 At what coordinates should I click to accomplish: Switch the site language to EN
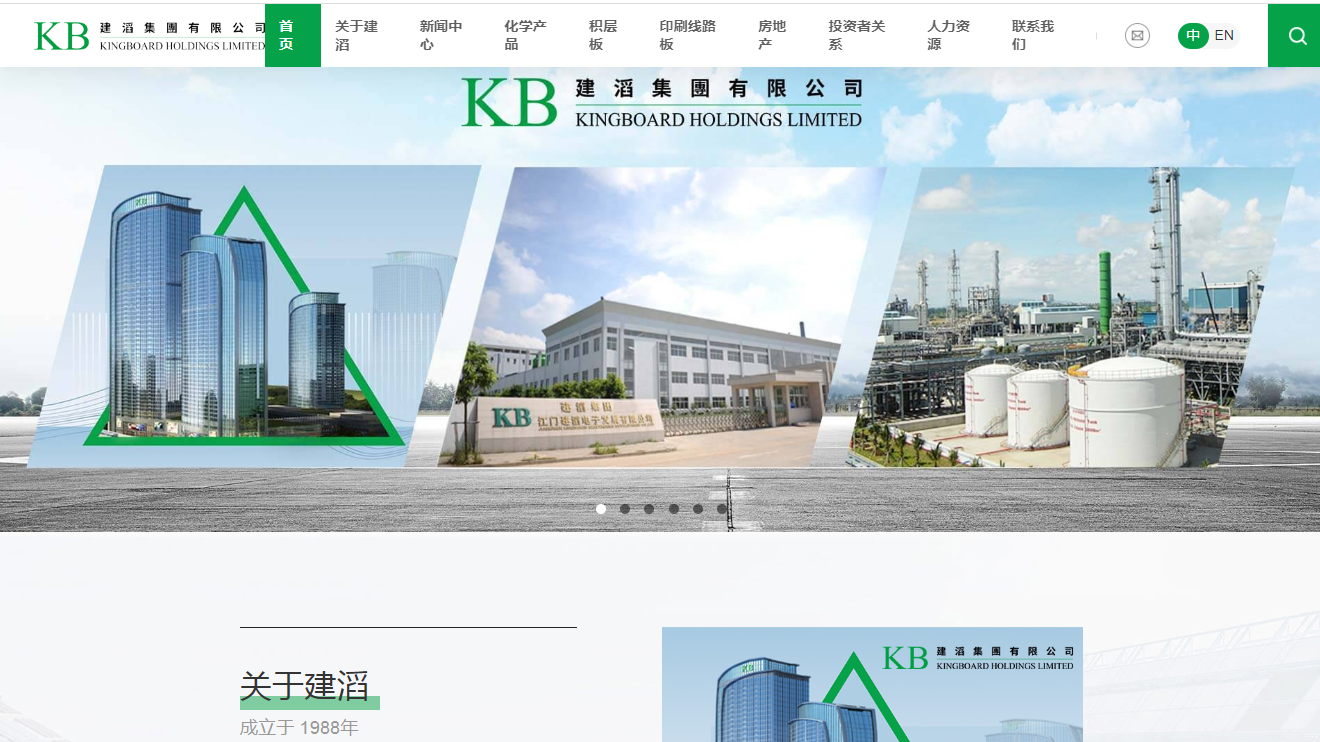pyautogui.click(x=1225, y=35)
